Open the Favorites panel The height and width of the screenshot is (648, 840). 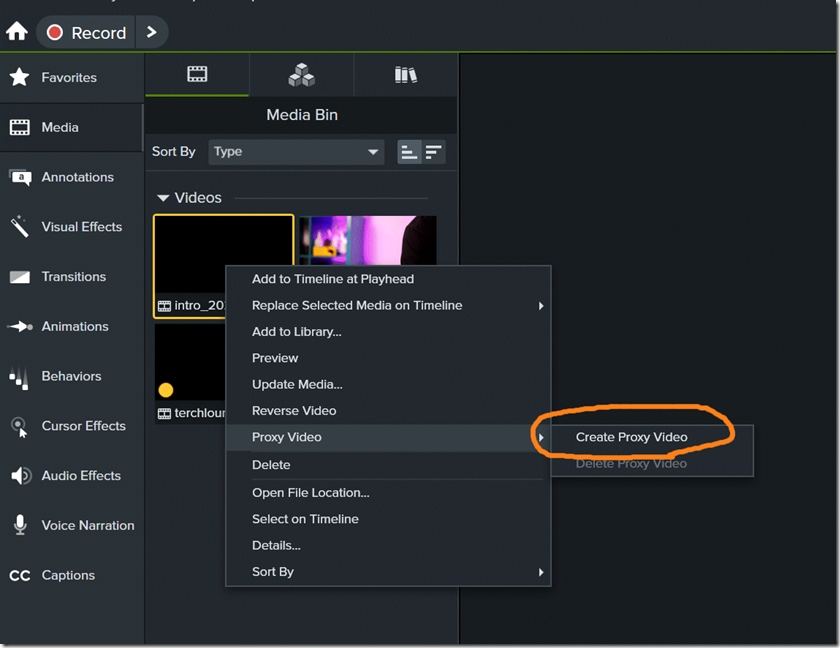pos(72,78)
